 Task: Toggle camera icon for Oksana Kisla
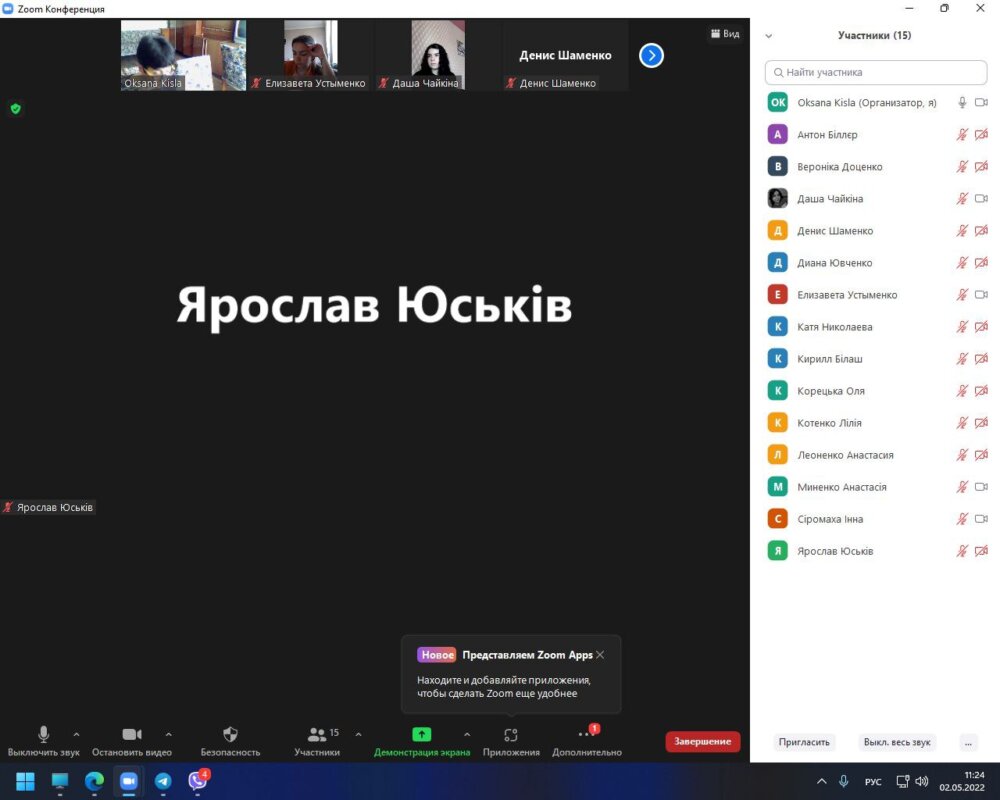point(982,102)
